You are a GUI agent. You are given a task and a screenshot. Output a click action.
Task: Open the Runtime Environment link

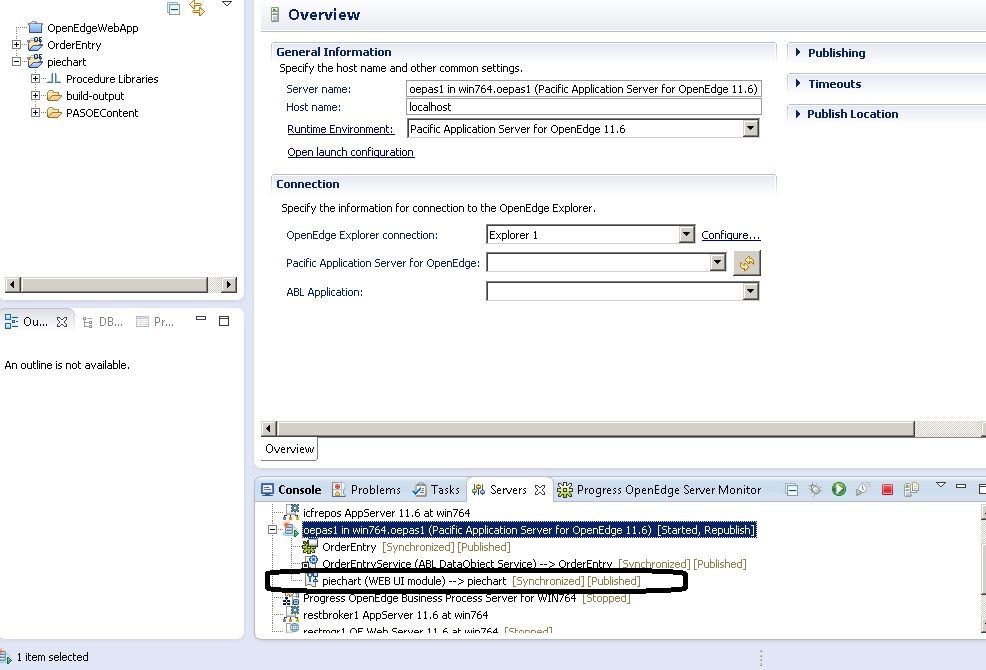click(x=340, y=129)
